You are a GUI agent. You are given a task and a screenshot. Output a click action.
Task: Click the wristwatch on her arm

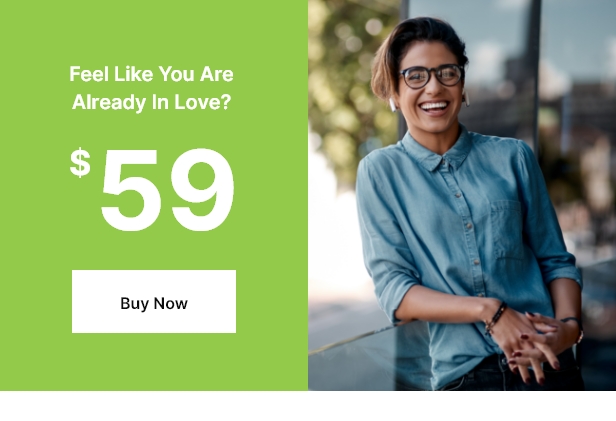point(574,329)
